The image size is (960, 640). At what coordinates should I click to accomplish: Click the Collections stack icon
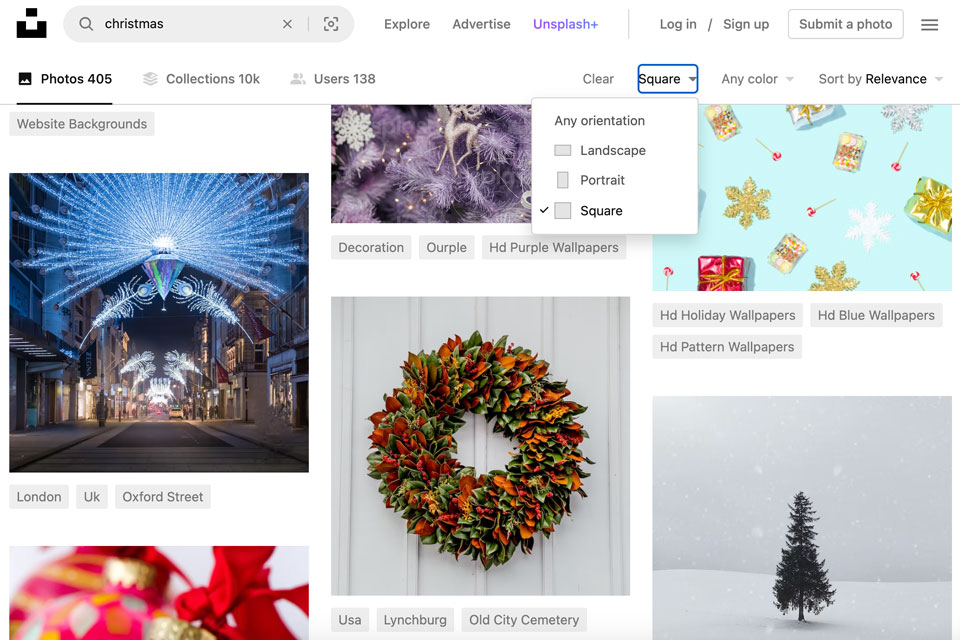[150, 79]
